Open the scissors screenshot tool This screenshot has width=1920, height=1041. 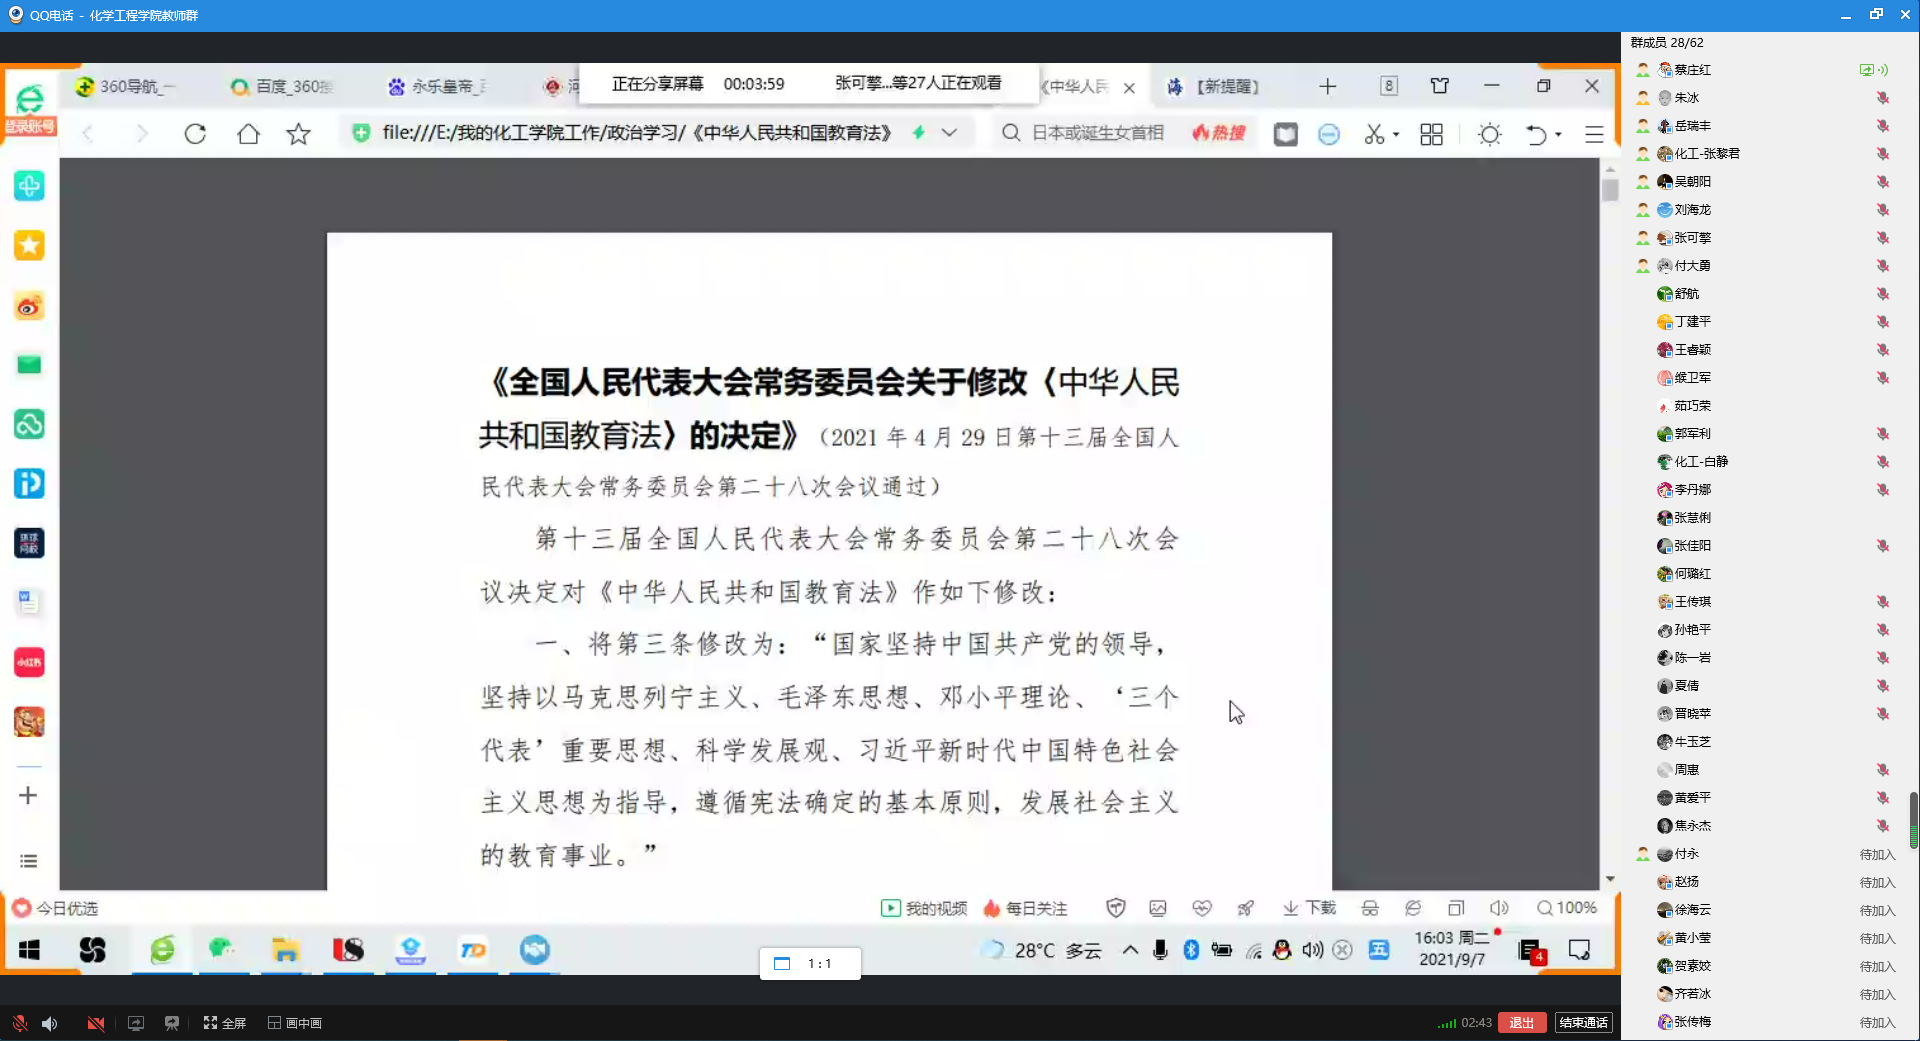click(x=1374, y=134)
